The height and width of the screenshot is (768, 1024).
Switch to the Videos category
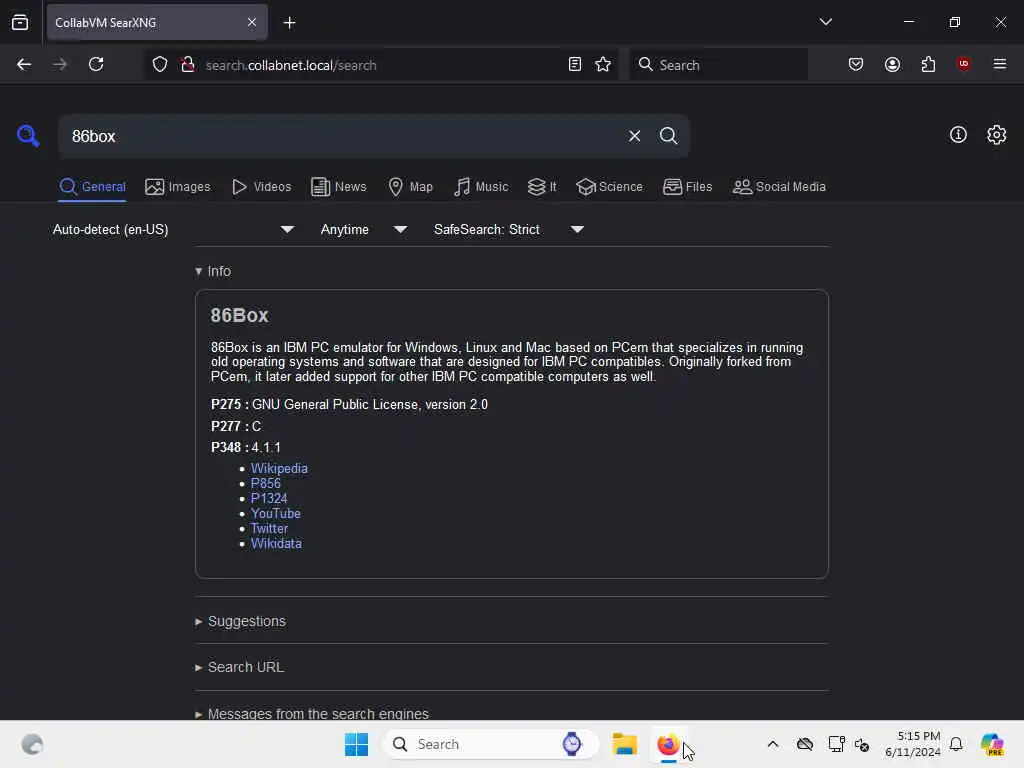pyautogui.click(x=262, y=187)
